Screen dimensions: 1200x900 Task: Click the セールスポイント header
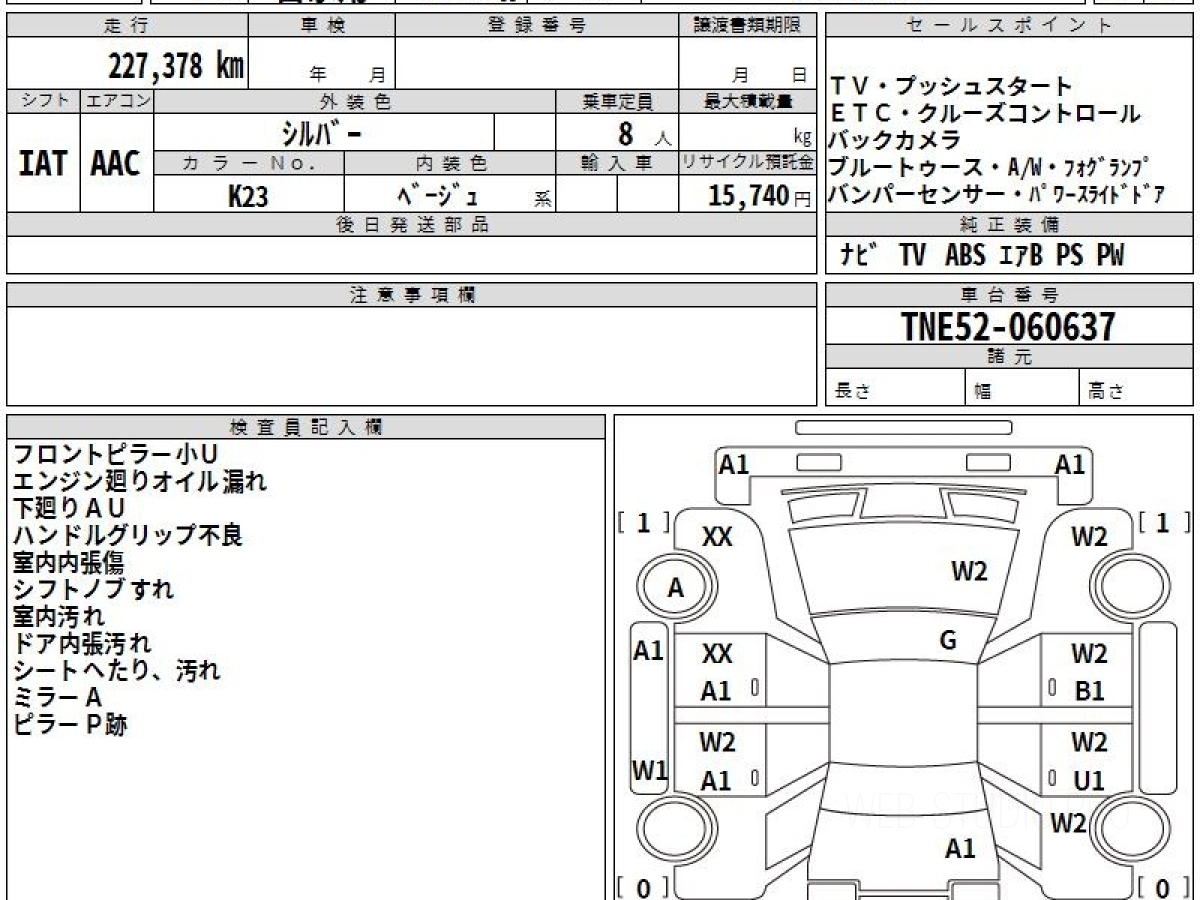point(1008,26)
